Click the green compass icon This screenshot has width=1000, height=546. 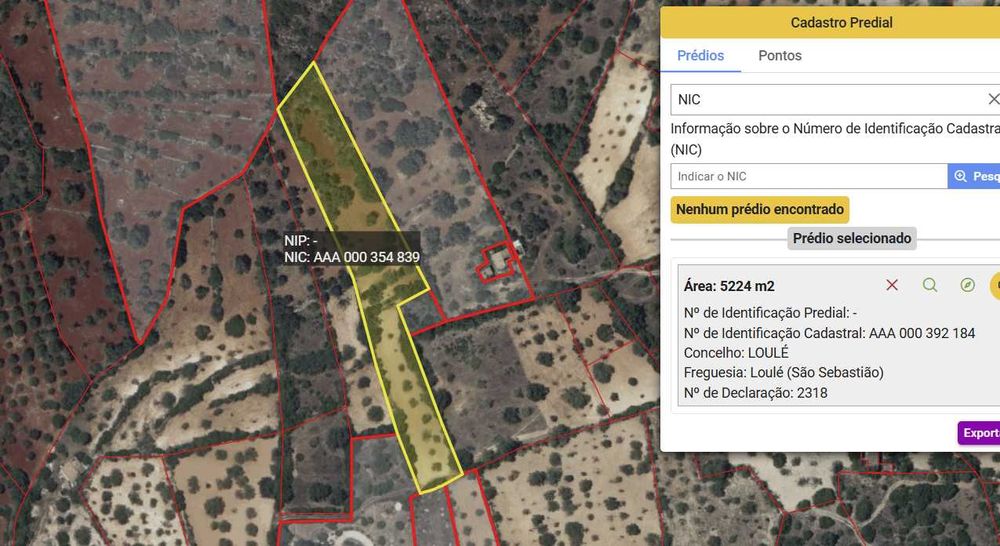point(967,285)
